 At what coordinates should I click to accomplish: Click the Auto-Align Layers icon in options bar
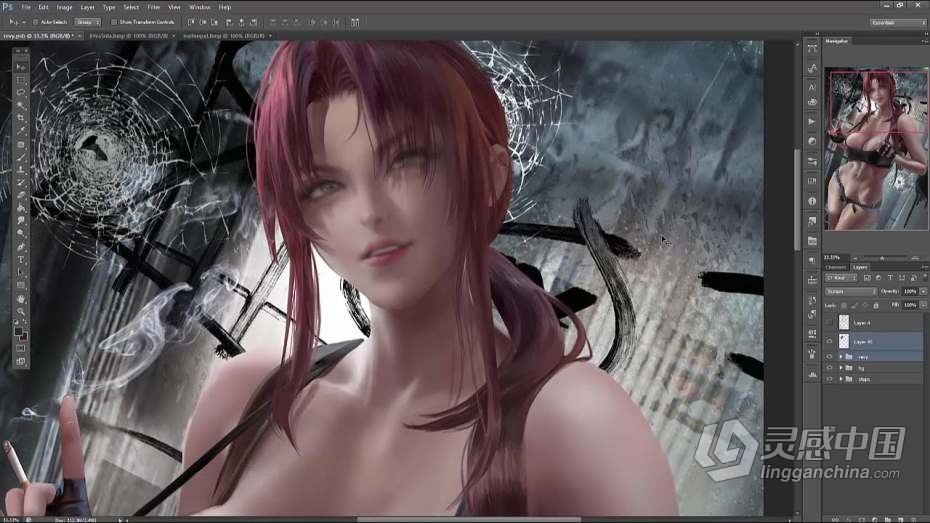pyautogui.click(x=355, y=22)
